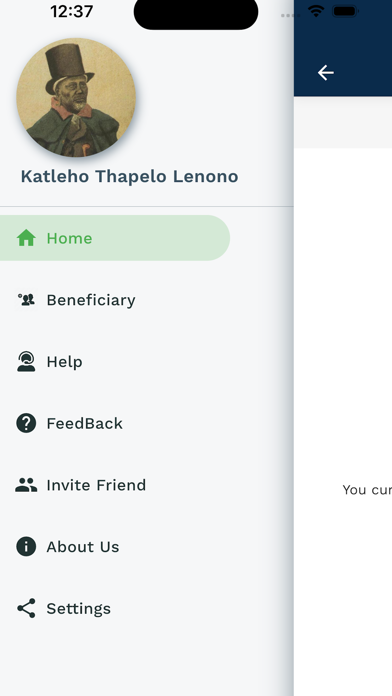Open the Home menu entry
The image size is (392, 696).
pos(115,238)
